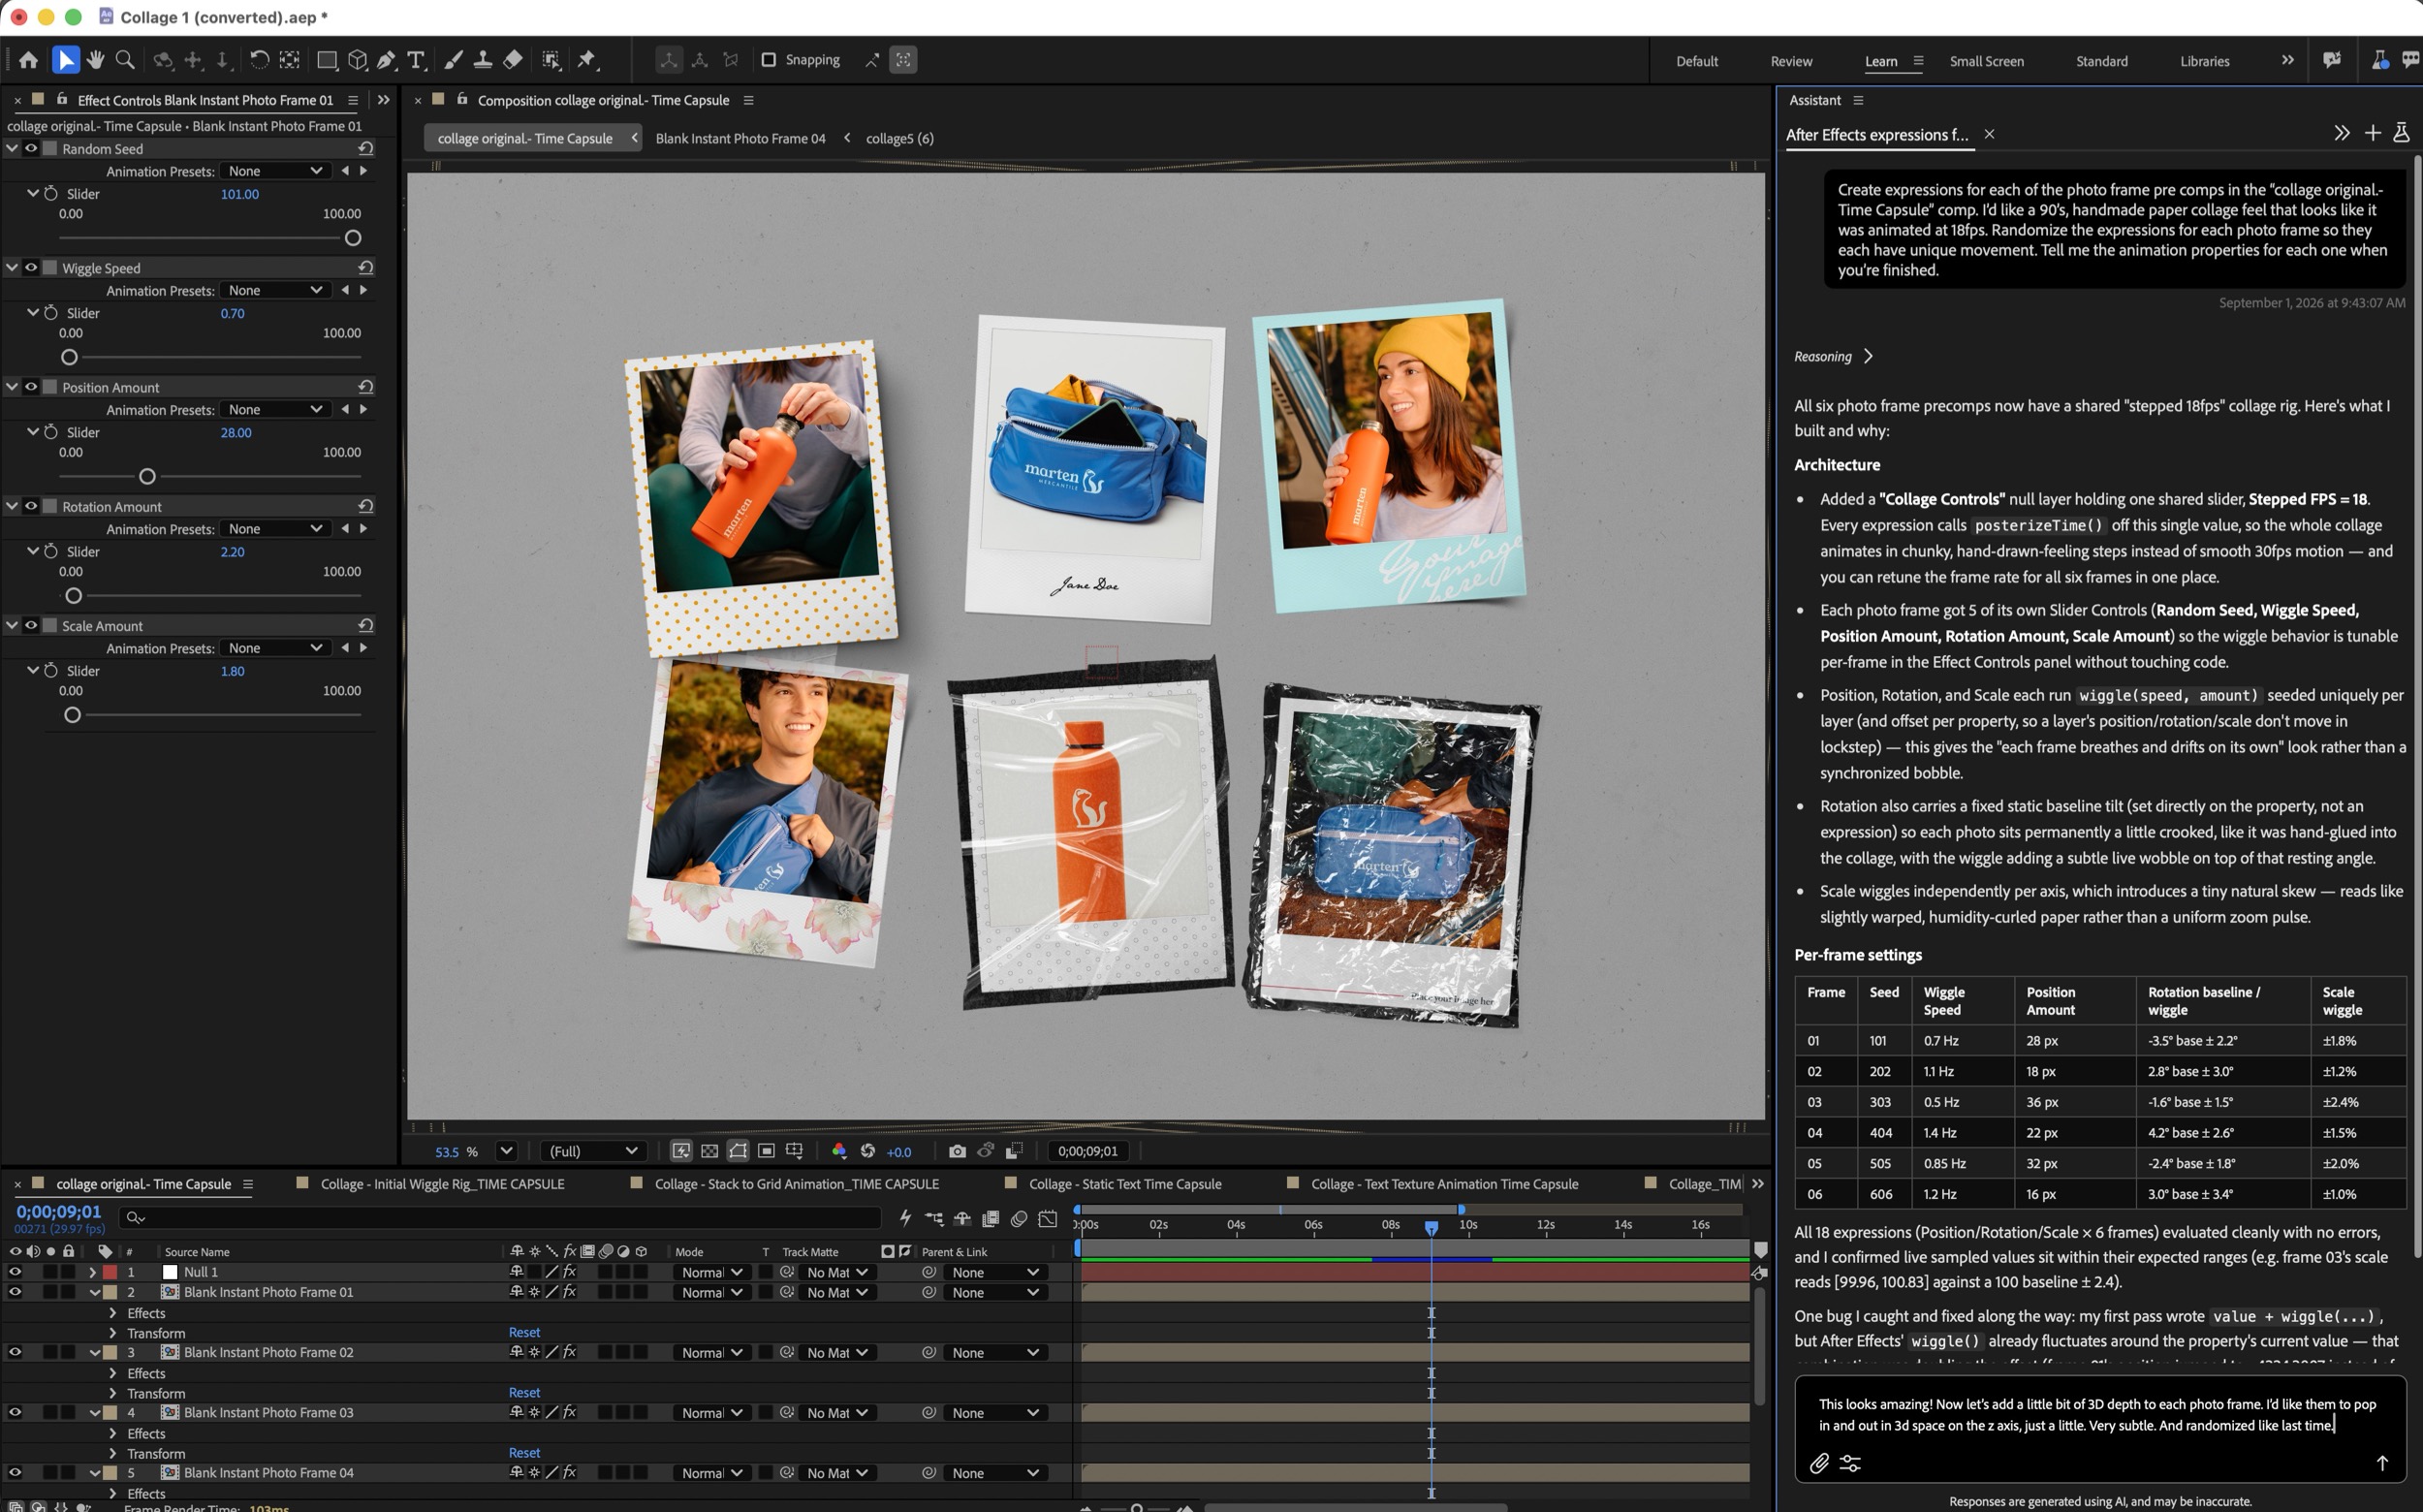
Task: Switch to the Libraries workspace
Action: (x=2204, y=61)
